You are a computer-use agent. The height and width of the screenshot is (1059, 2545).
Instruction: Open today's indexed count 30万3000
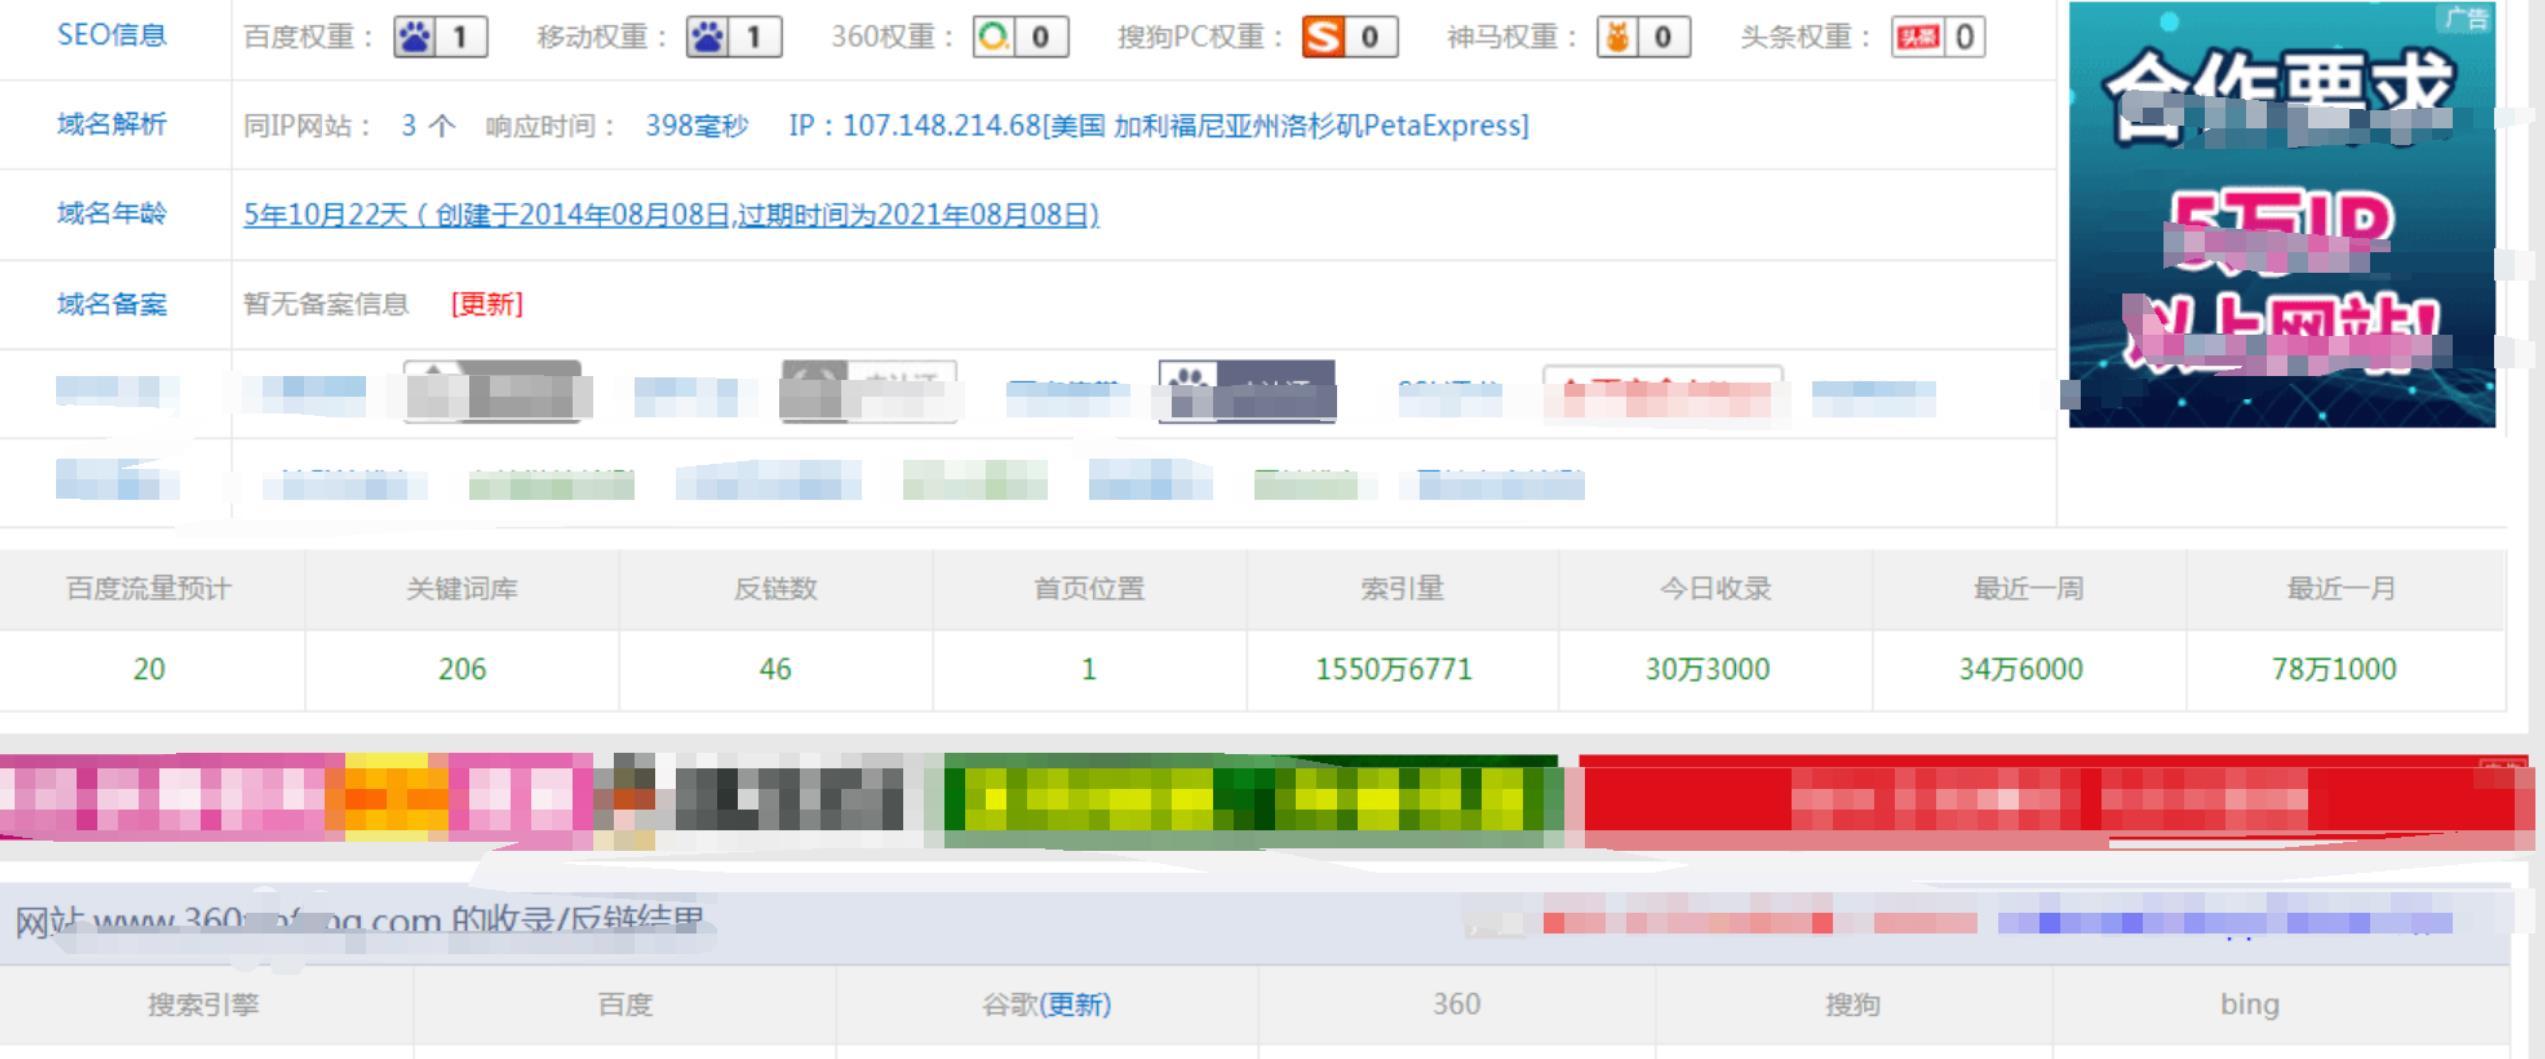pyautogui.click(x=1708, y=669)
